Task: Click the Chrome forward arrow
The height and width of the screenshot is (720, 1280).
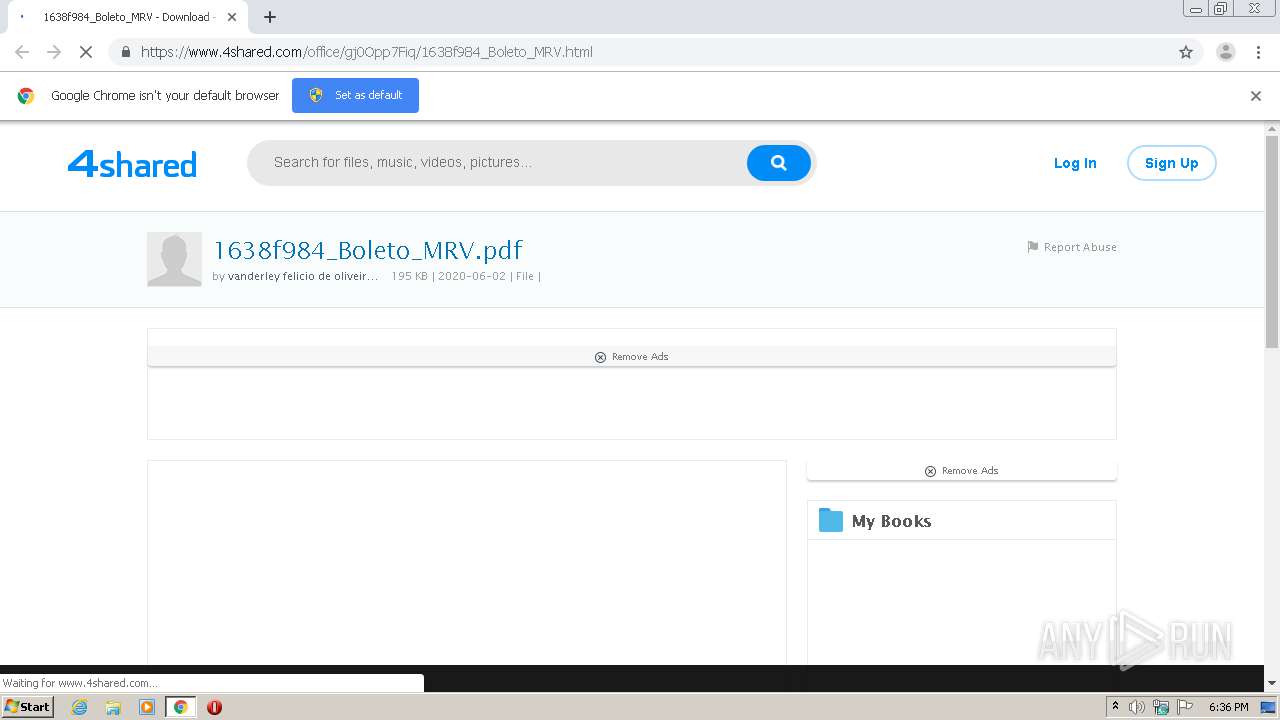Action: point(54,52)
